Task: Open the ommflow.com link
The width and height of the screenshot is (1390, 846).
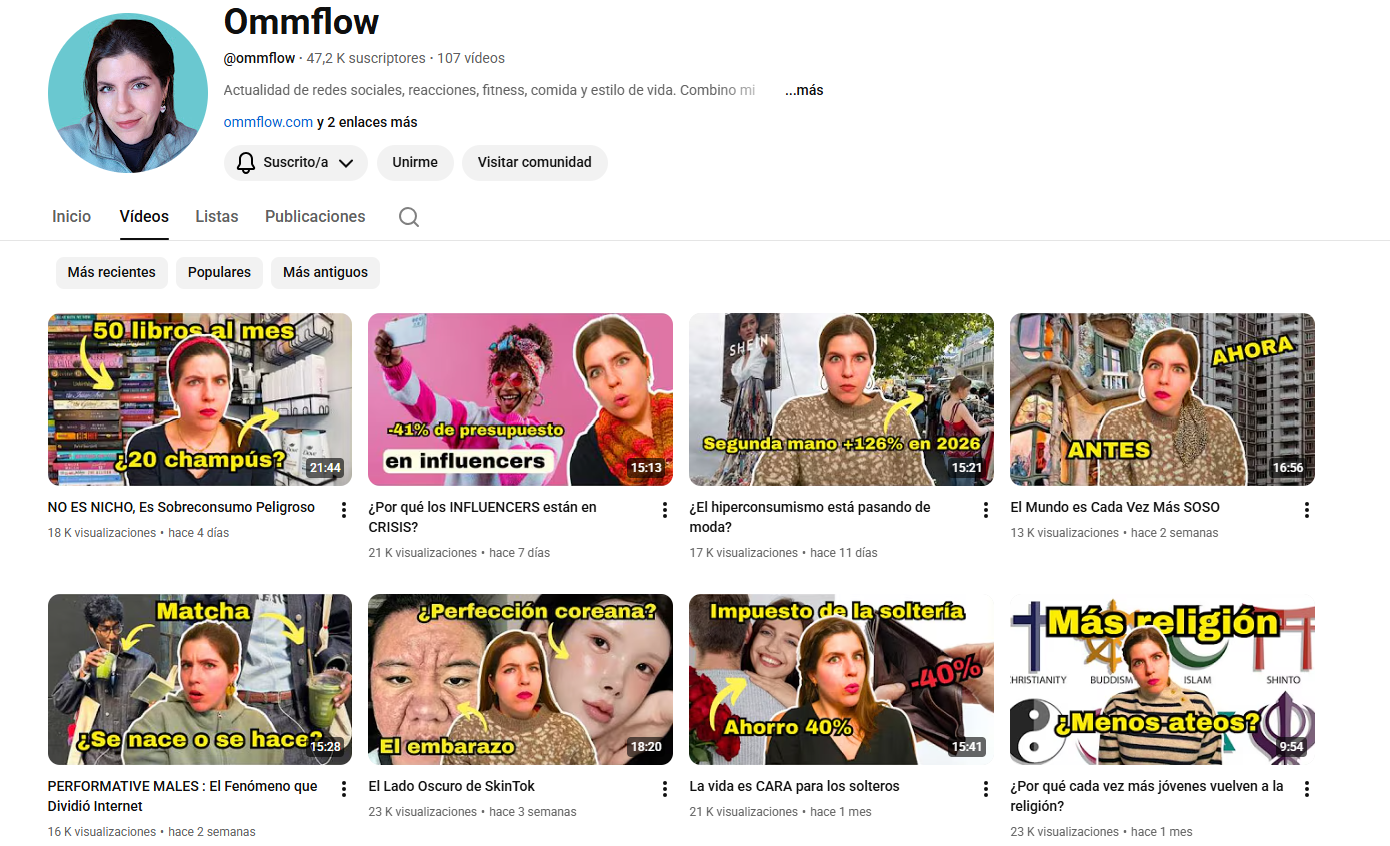Action: point(268,122)
